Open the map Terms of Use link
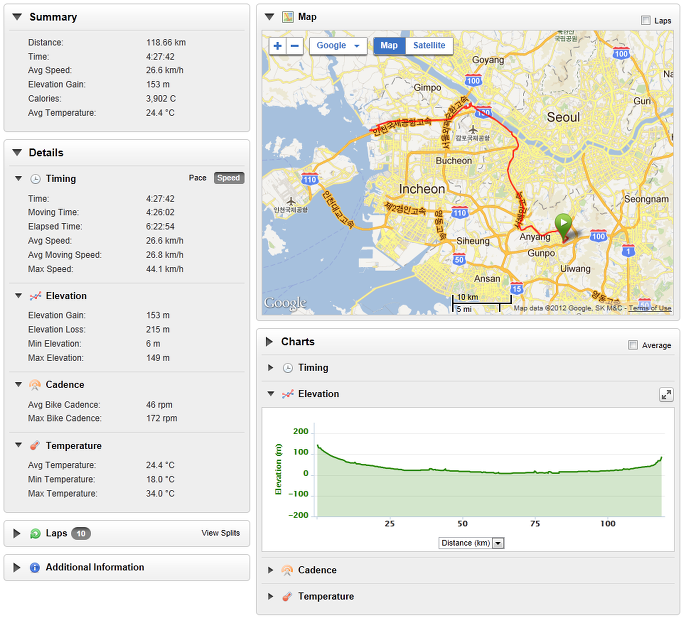686x623 pixels. pos(650,308)
